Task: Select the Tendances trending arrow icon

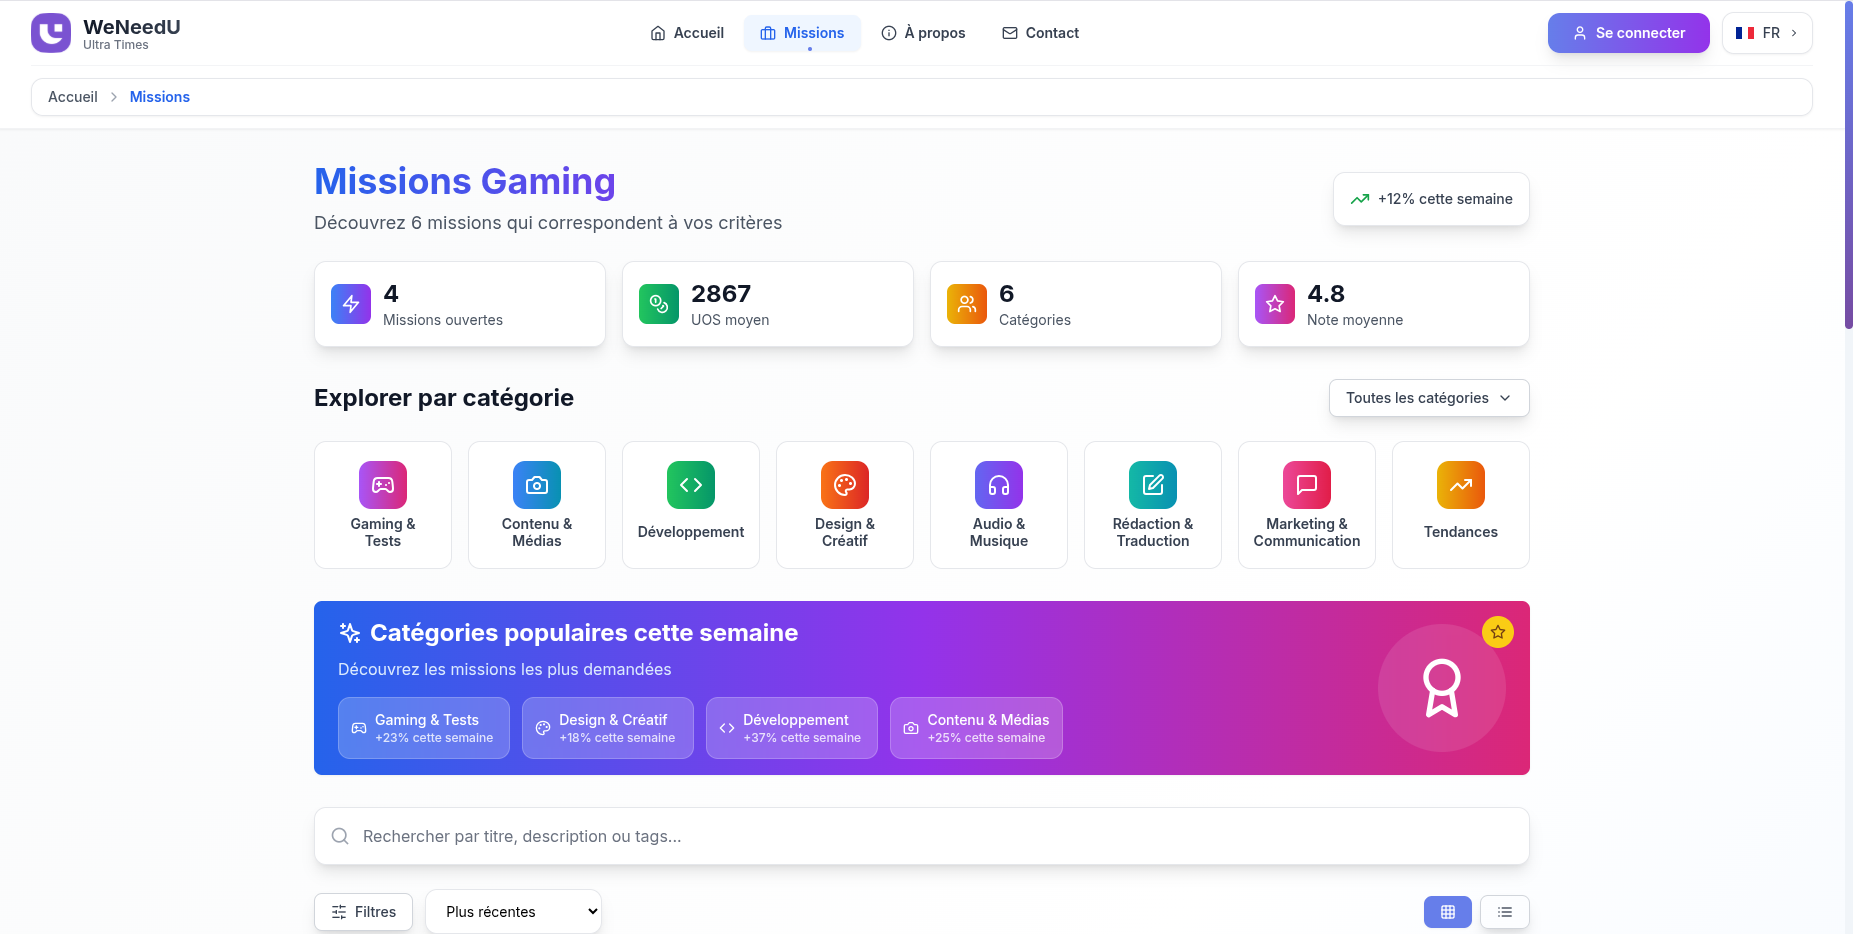Action: 1461,485
